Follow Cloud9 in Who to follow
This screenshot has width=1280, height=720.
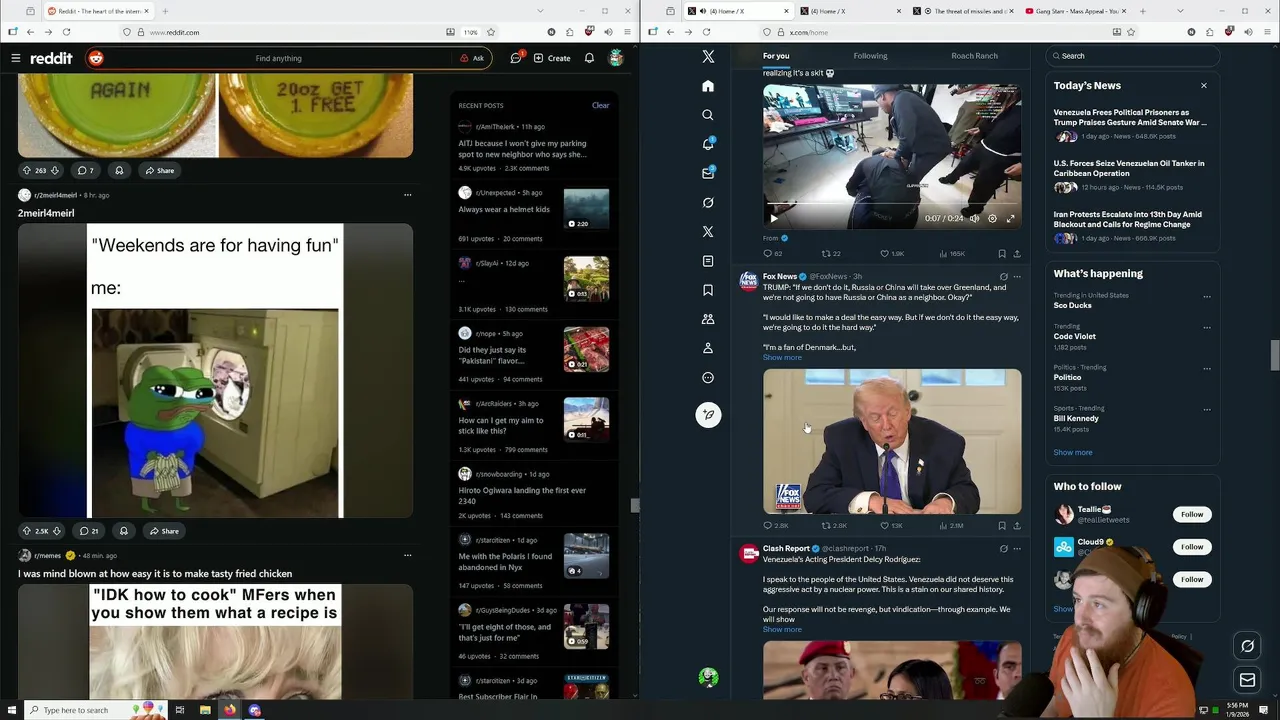(x=1192, y=547)
